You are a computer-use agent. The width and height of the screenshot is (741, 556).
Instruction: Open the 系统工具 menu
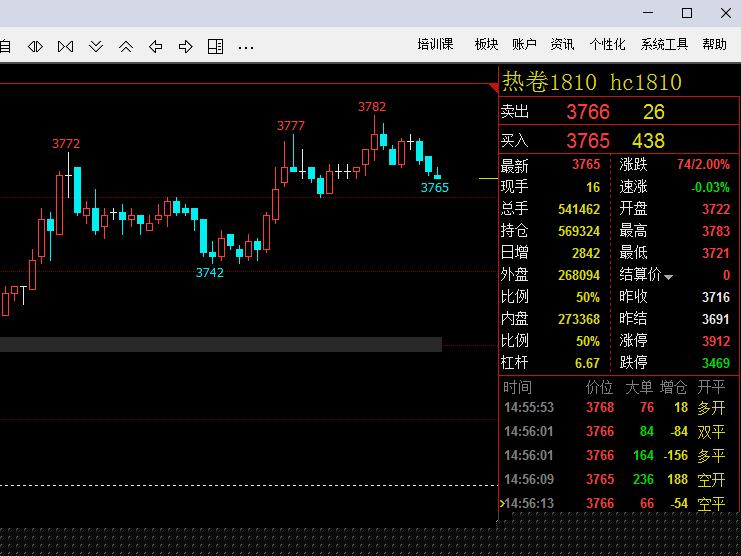(664, 45)
